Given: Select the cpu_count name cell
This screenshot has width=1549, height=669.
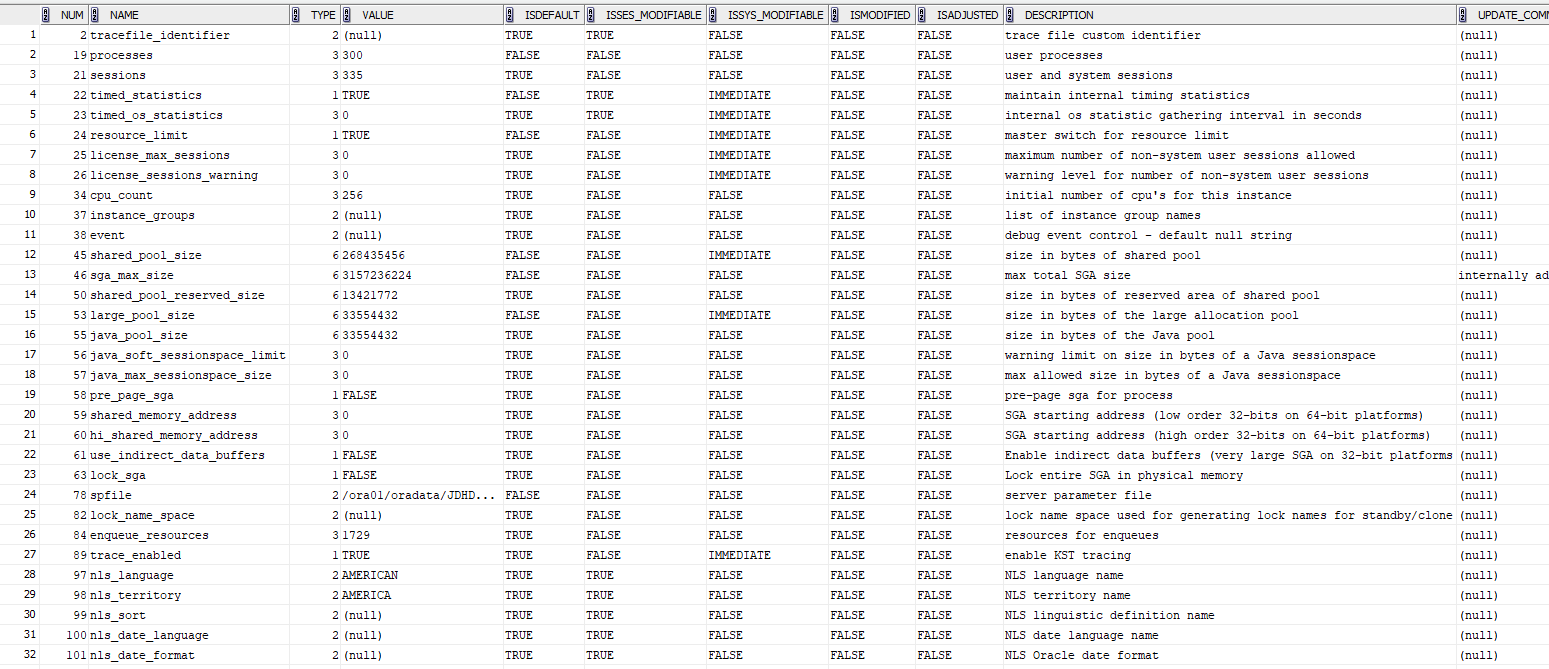Looking at the screenshot, I should coord(120,195).
